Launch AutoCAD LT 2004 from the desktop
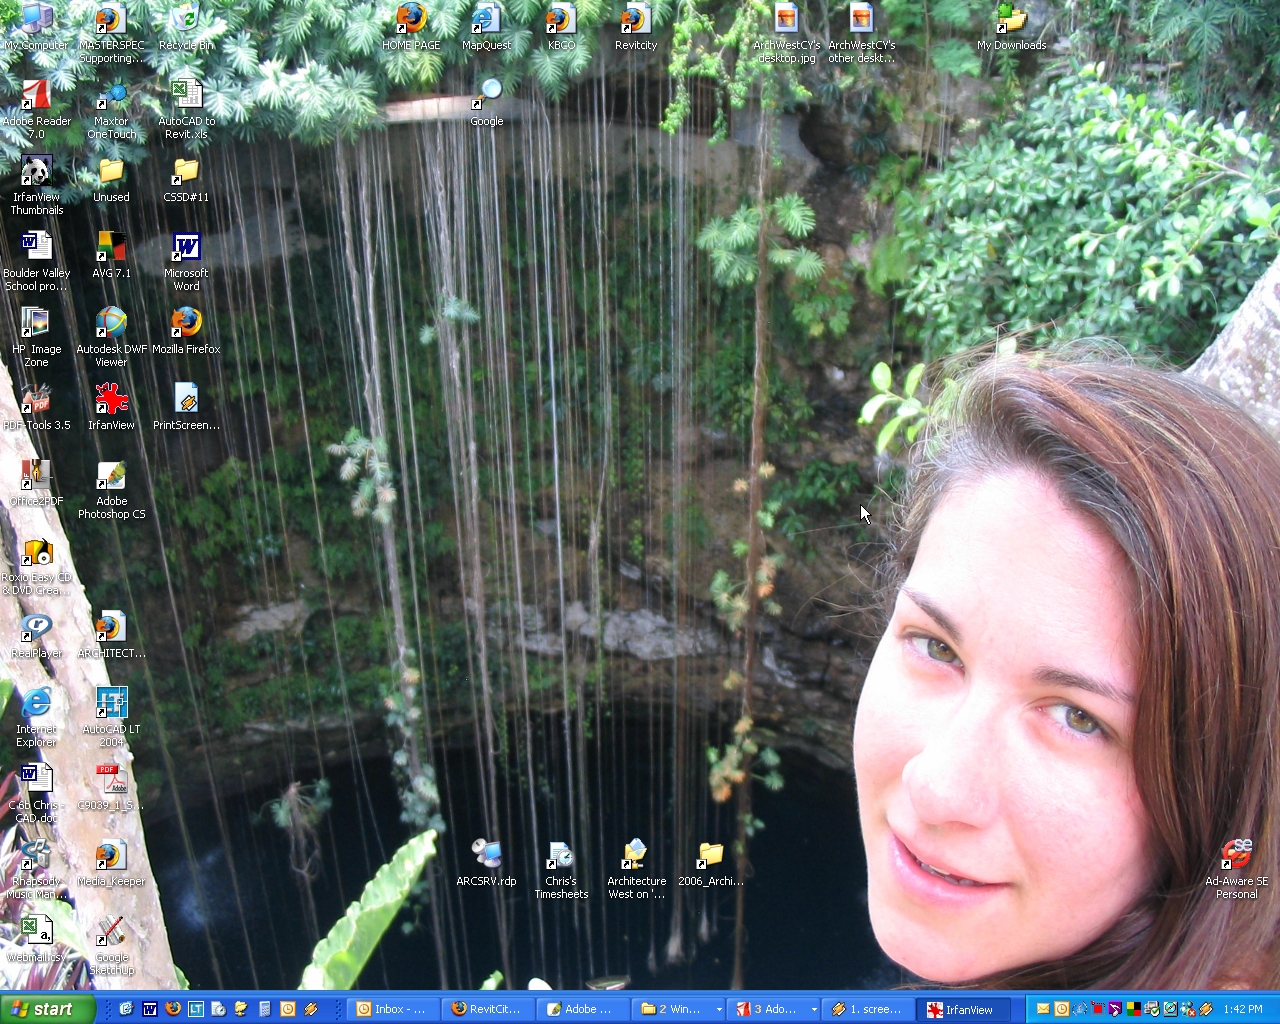Screen dimensions: 1280x1024 111,704
